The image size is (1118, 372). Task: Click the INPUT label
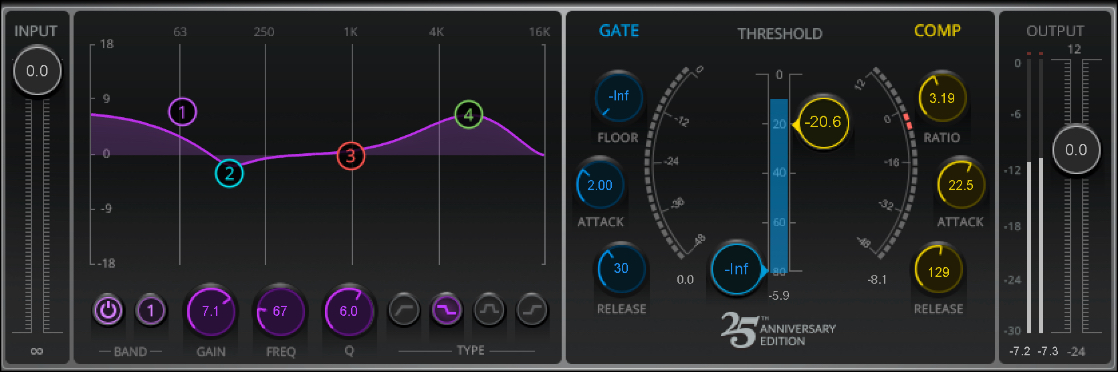36,31
